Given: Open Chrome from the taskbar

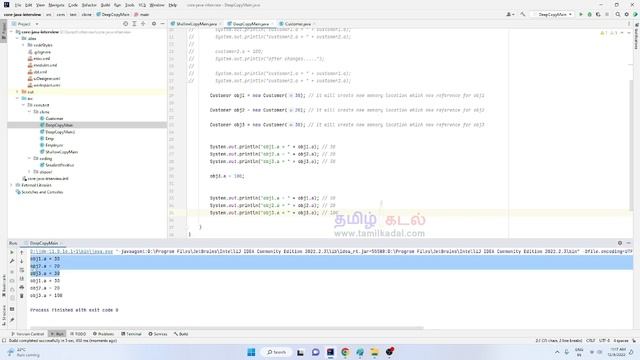Looking at the screenshot, I should [345, 352].
